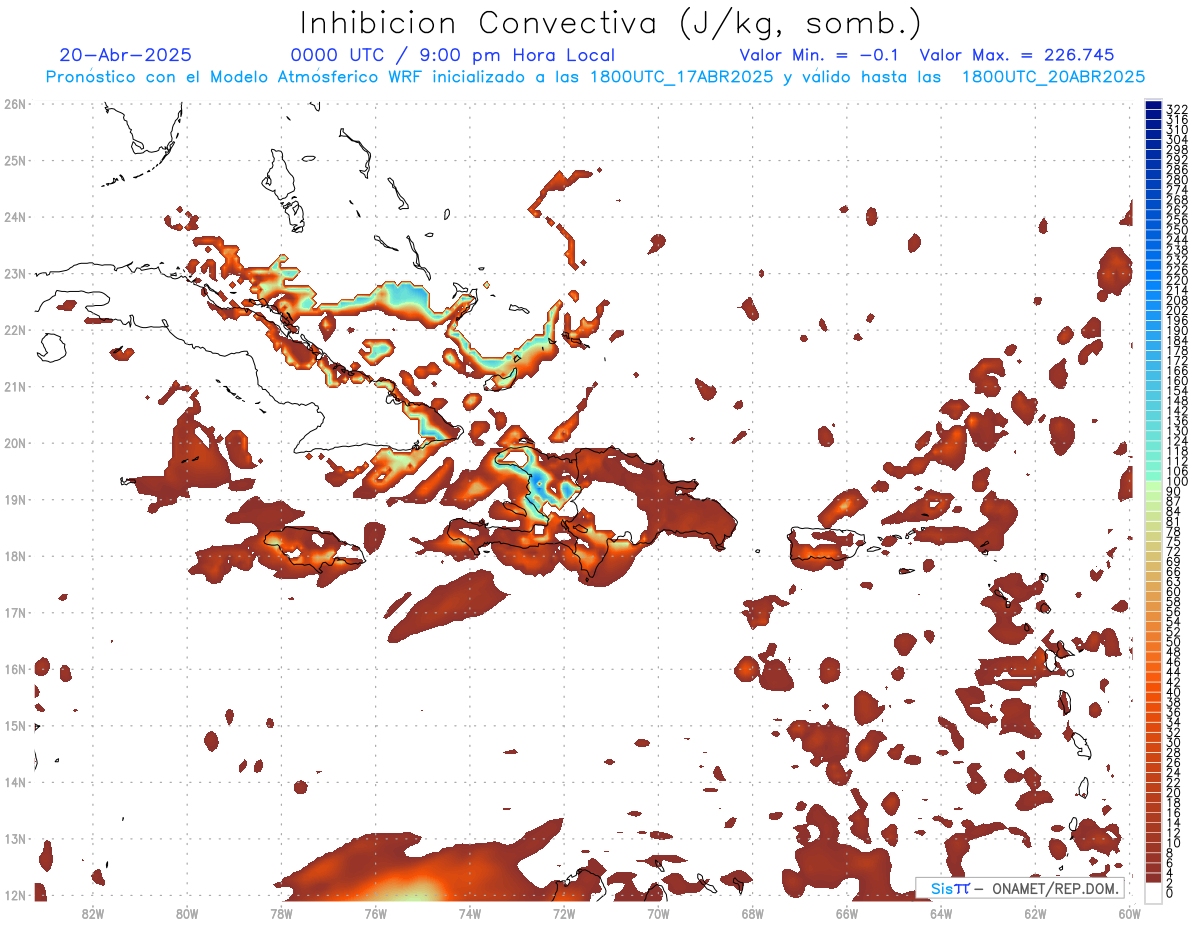This screenshot has height=927, width=1200.
Task: Click the 68W longitude label
Action: click(753, 912)
